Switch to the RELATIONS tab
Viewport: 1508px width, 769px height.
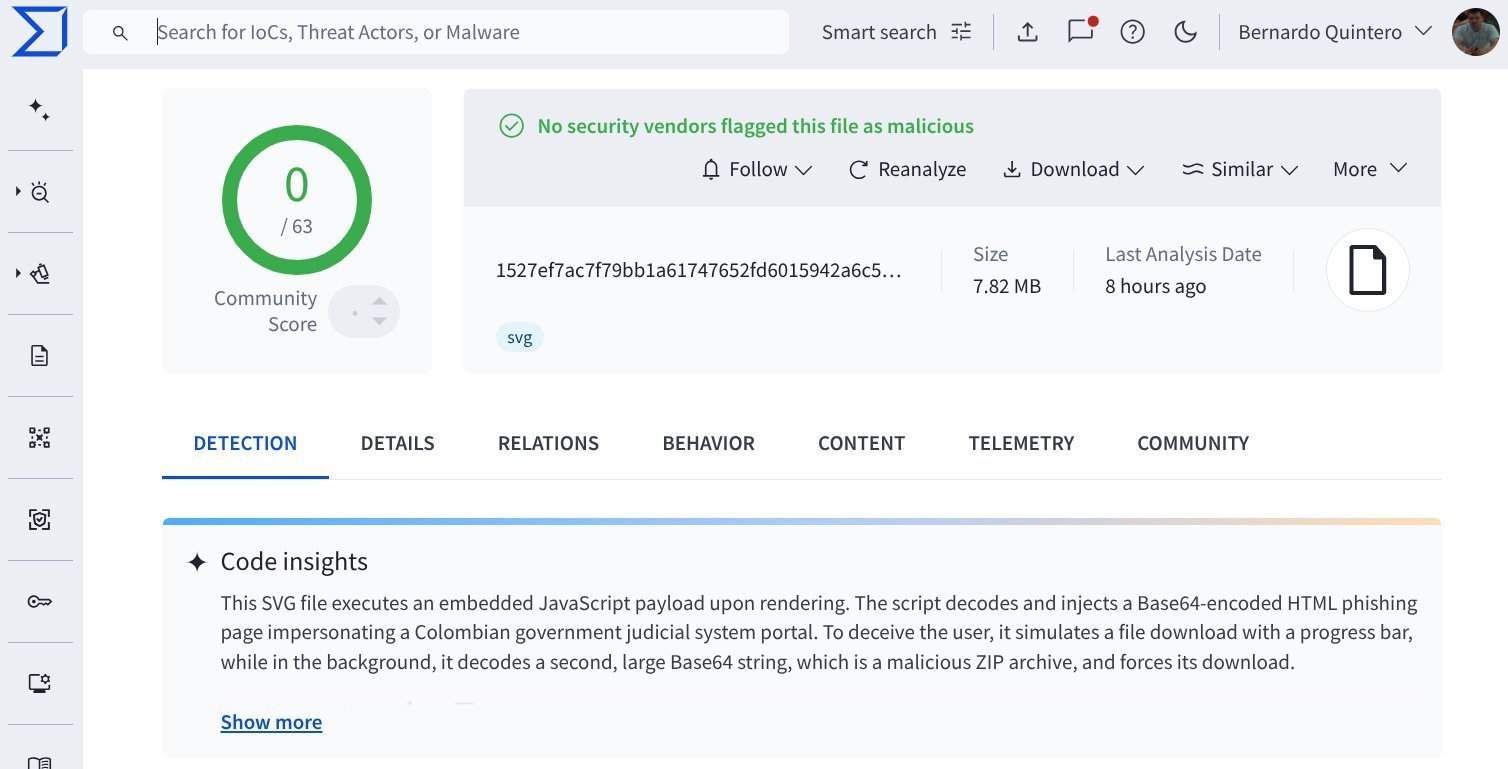(x=548, y=444)
